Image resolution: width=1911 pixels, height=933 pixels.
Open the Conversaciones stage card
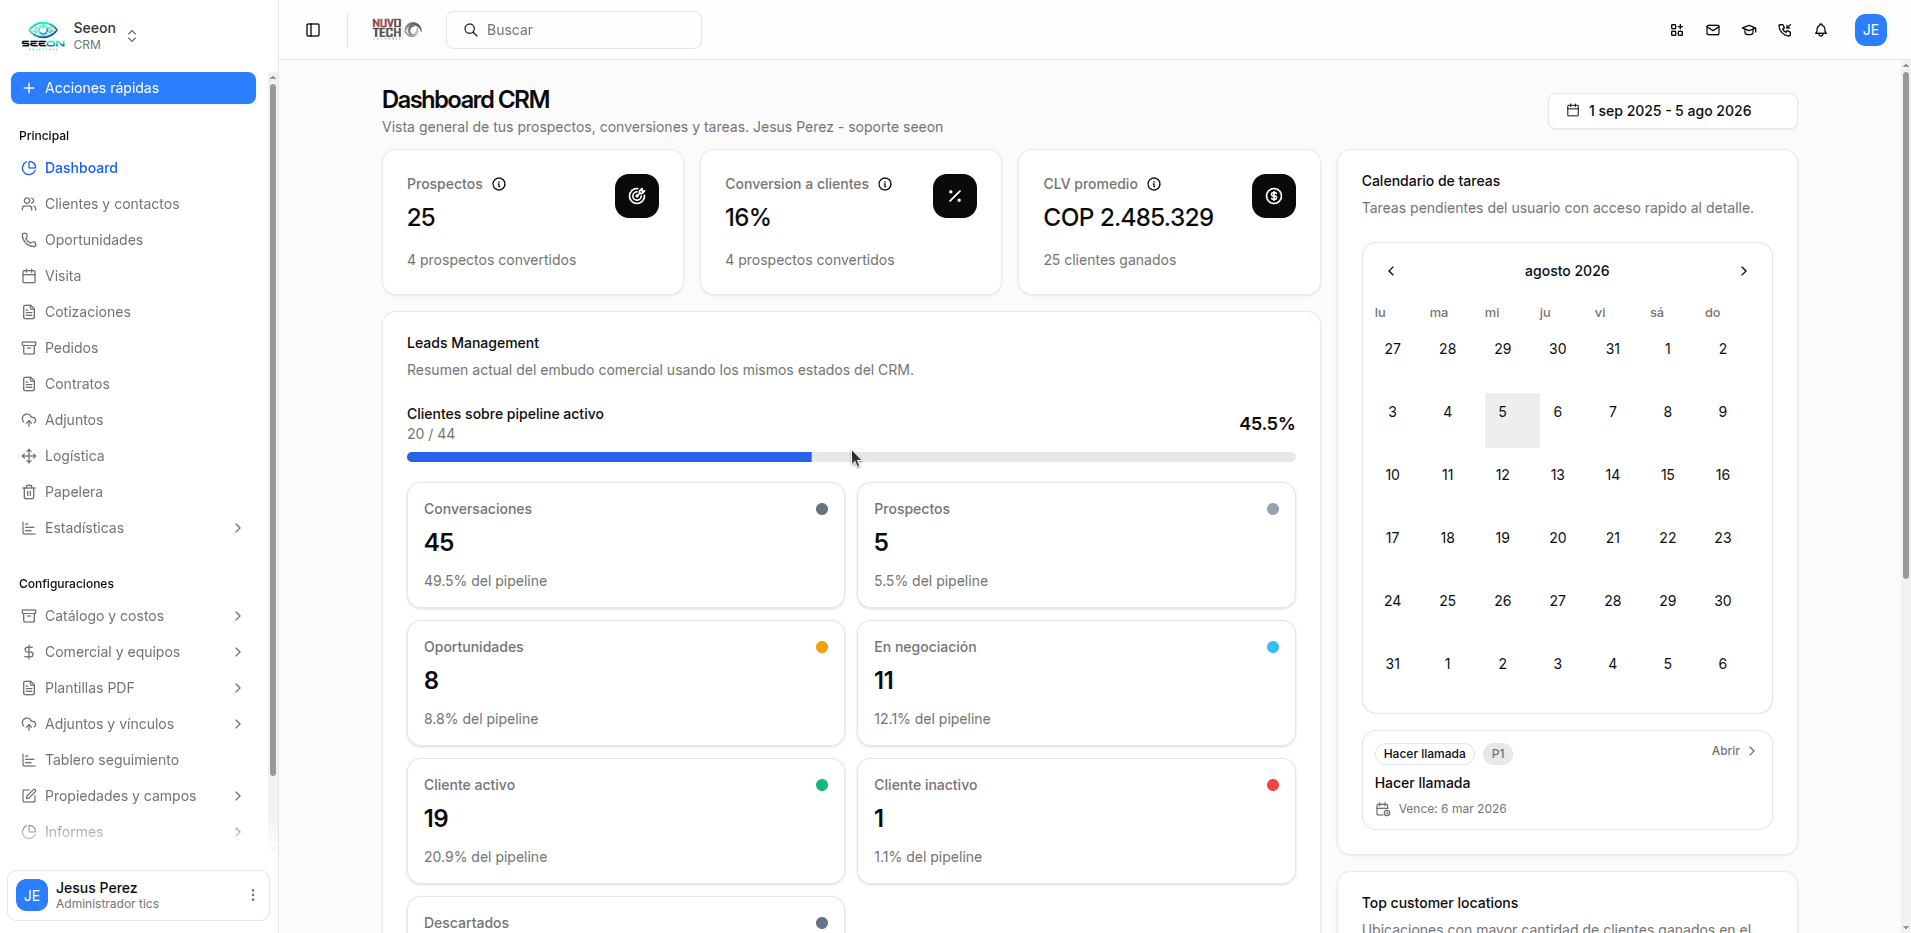click(626, 545)
